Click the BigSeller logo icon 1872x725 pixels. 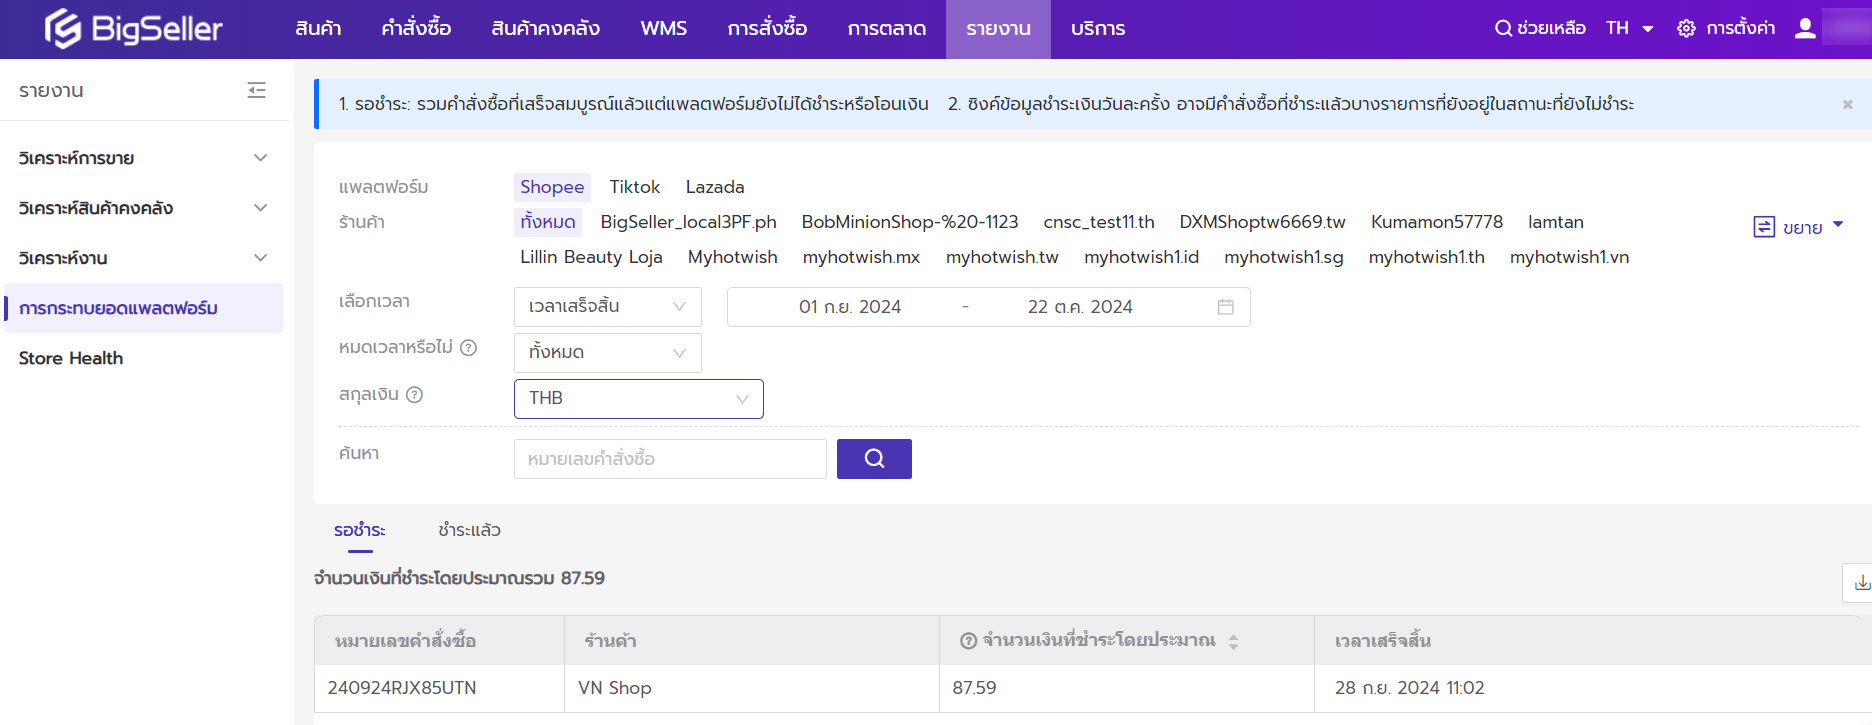[62, 28]
